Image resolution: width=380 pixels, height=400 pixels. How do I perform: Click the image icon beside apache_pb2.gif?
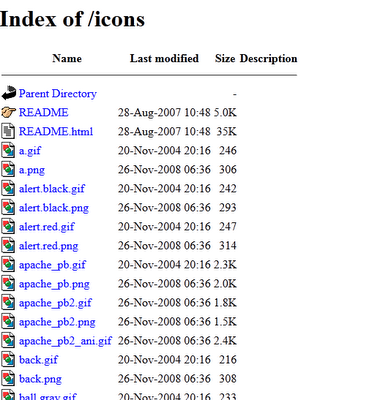8,302
